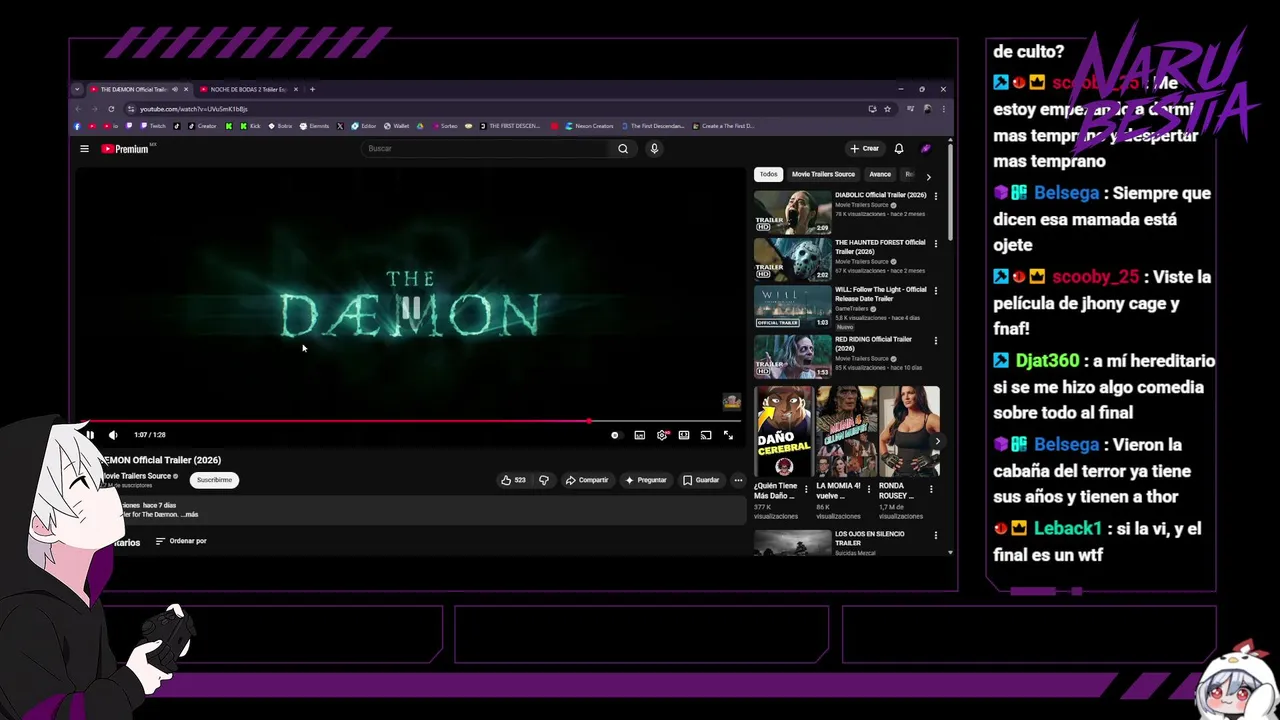
Task: Mute the video volume
Action: tap(113, 435)
